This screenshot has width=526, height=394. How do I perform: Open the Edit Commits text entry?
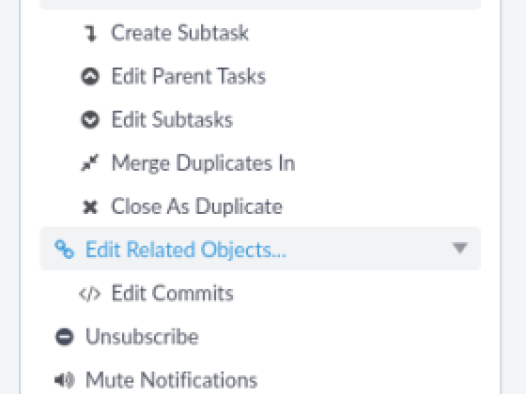pos(172,293)
